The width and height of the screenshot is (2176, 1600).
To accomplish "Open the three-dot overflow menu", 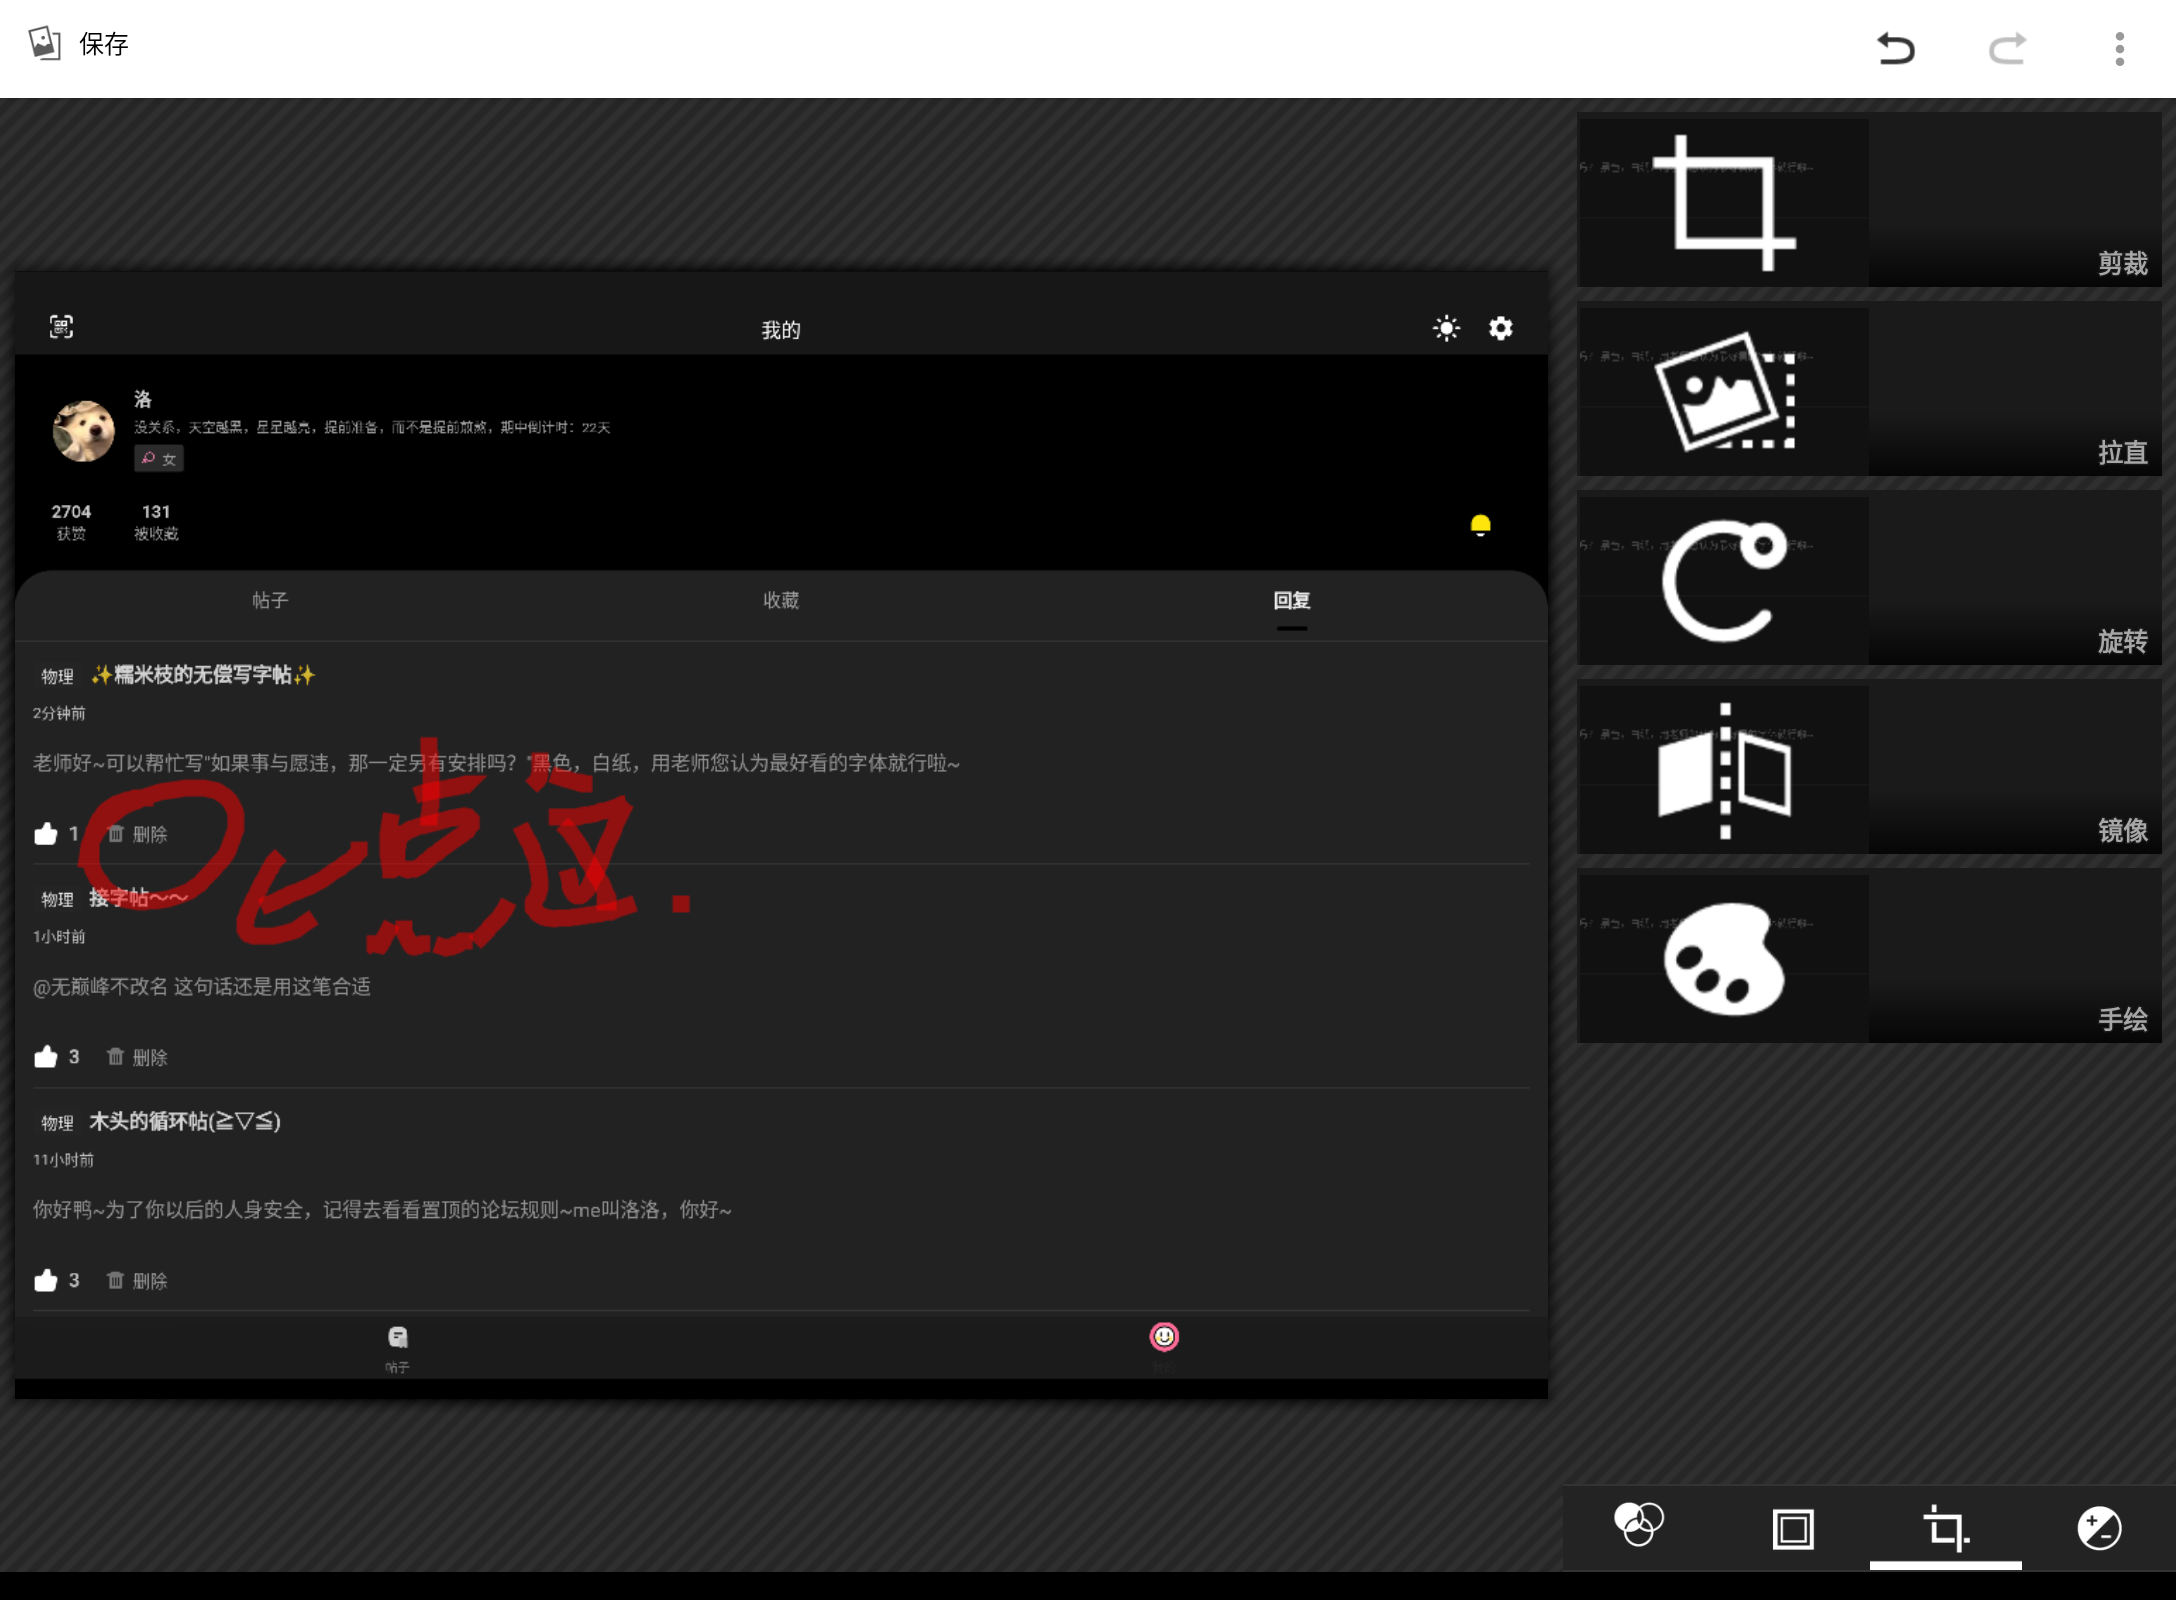I will coord(2119,48).
